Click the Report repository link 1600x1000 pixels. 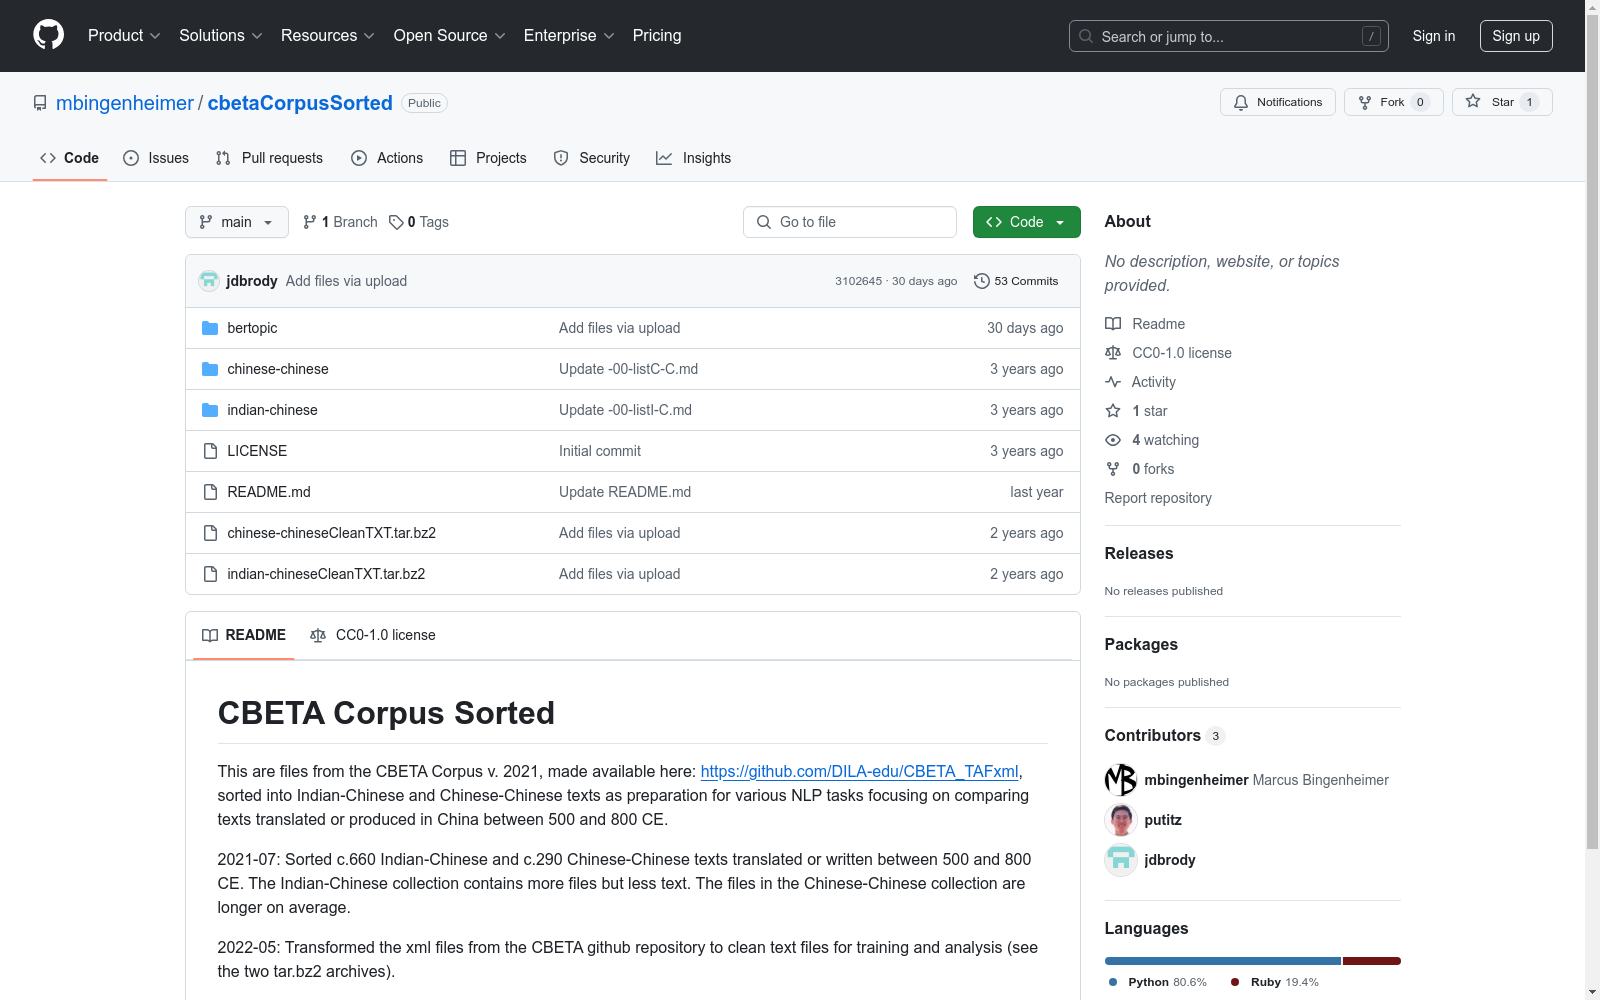click(1158, 498)
